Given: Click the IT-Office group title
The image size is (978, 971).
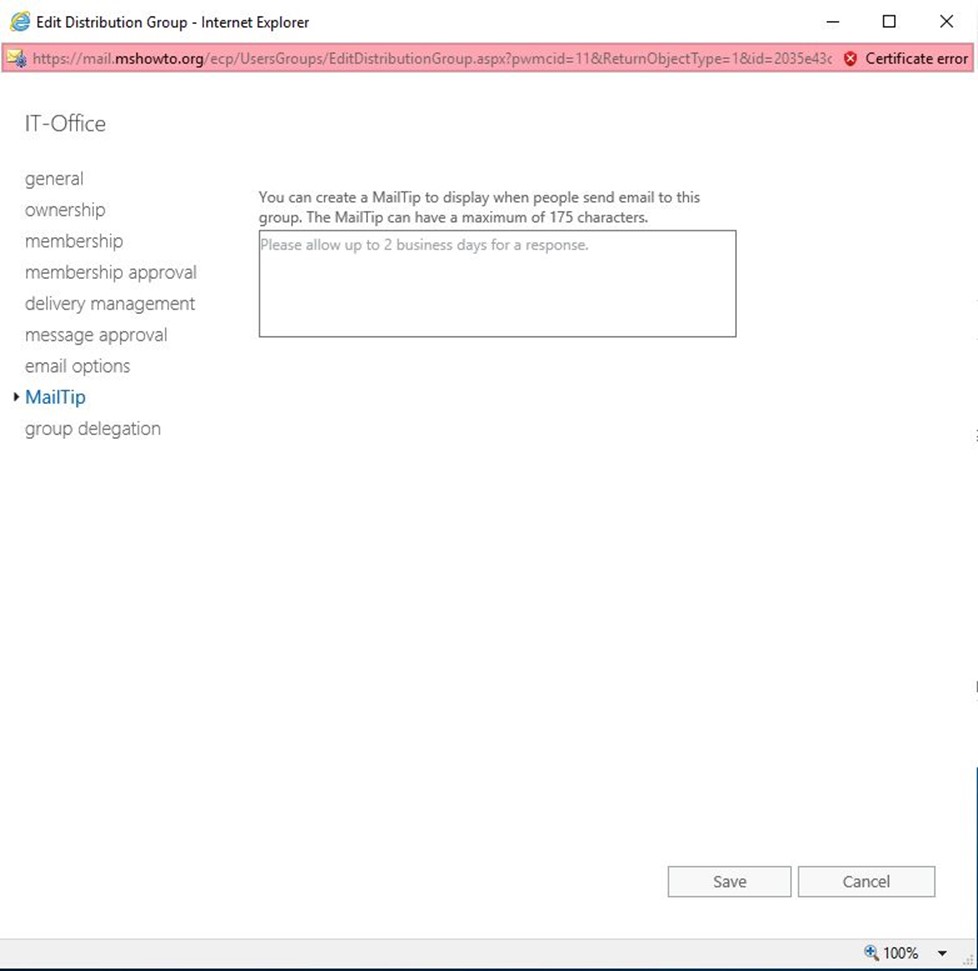Looking at the screenshot, I should tap(65, 123).
